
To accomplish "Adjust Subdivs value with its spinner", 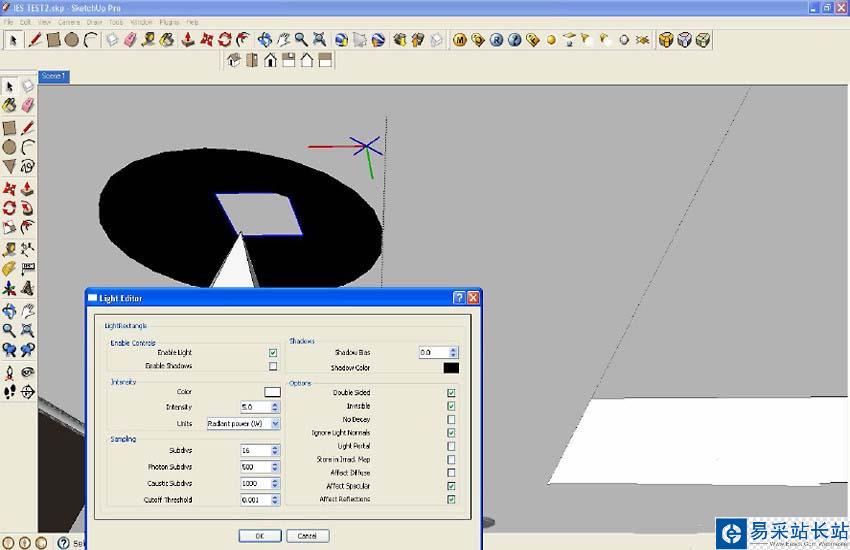I will 275,450.
